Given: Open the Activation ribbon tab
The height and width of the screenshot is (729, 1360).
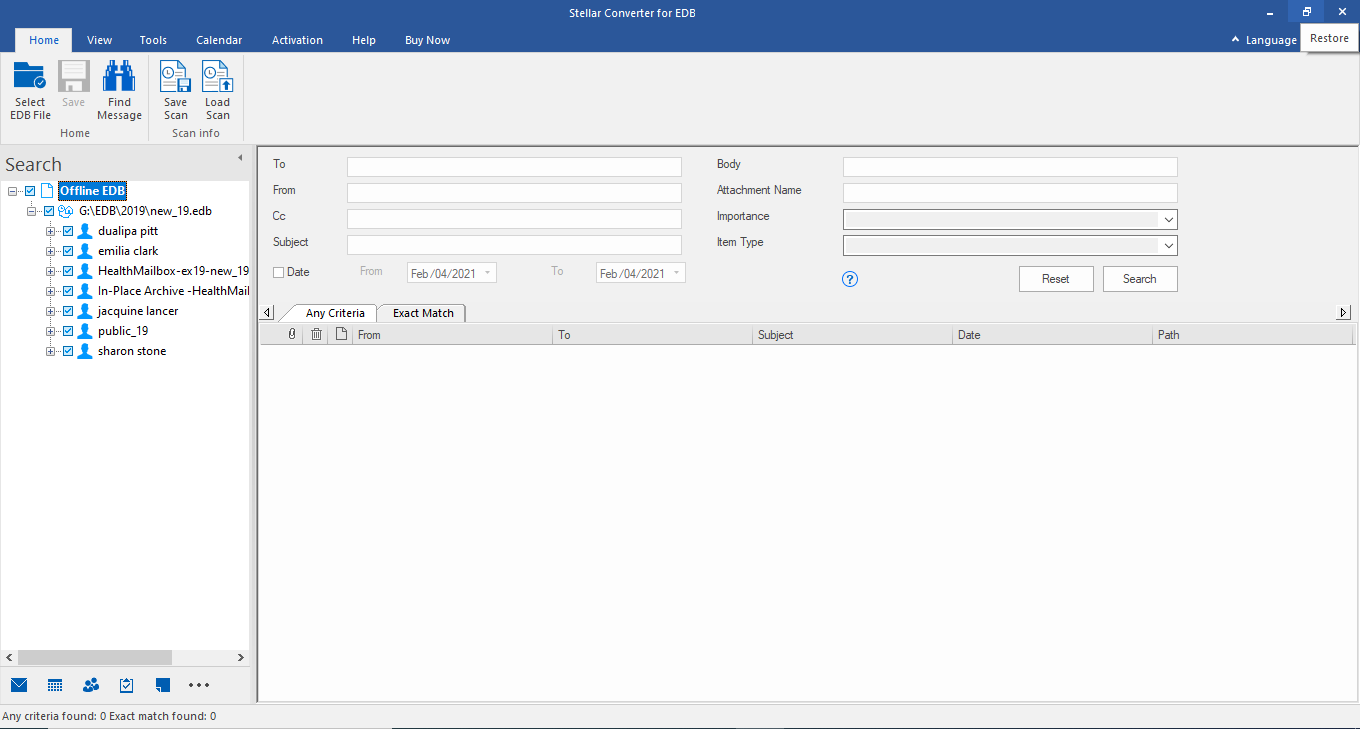Looking at the screenshot, I should point(297,40).
